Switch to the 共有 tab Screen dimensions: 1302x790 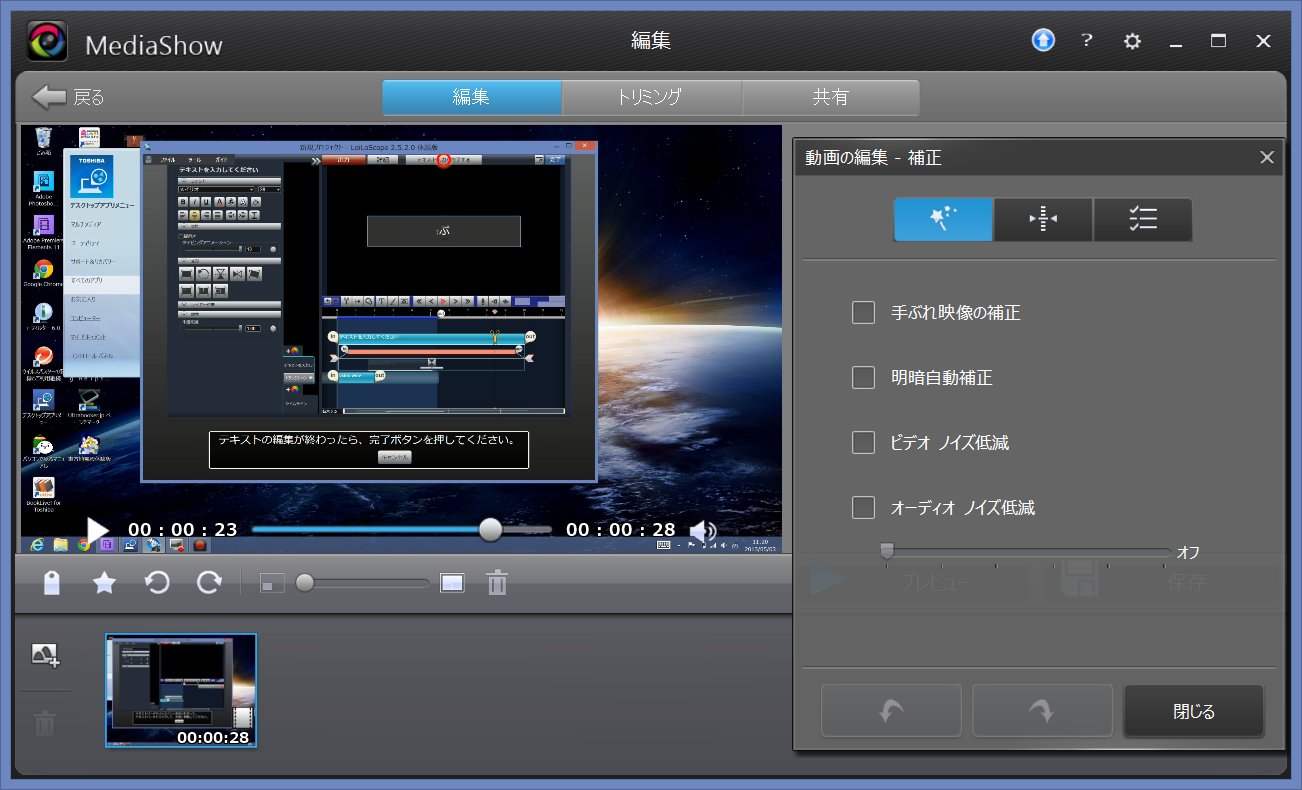[830, 97]
